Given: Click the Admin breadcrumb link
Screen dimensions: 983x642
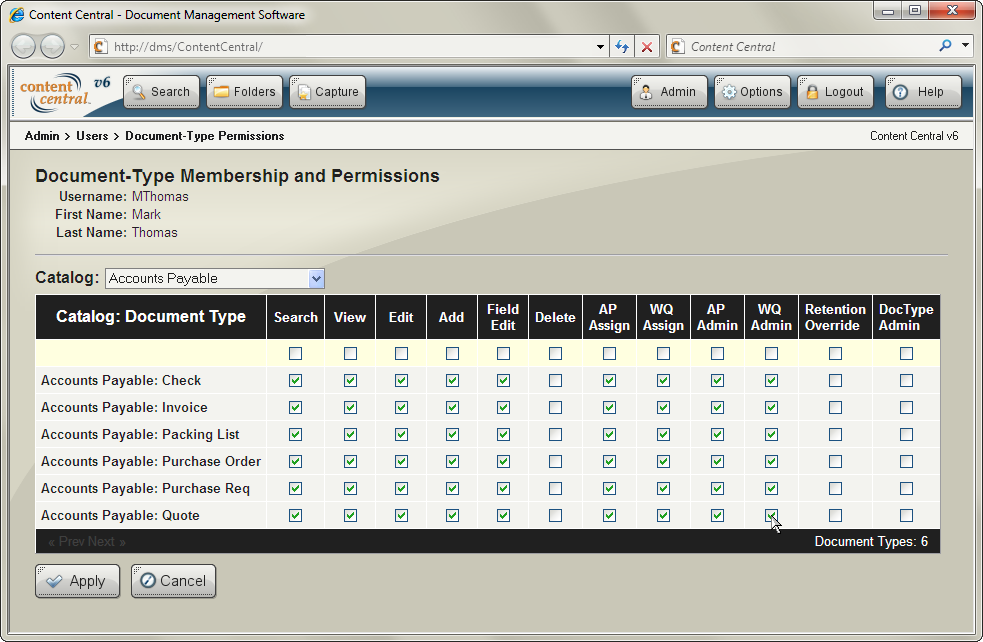Looking at the screenshot, I should point(42,136).
